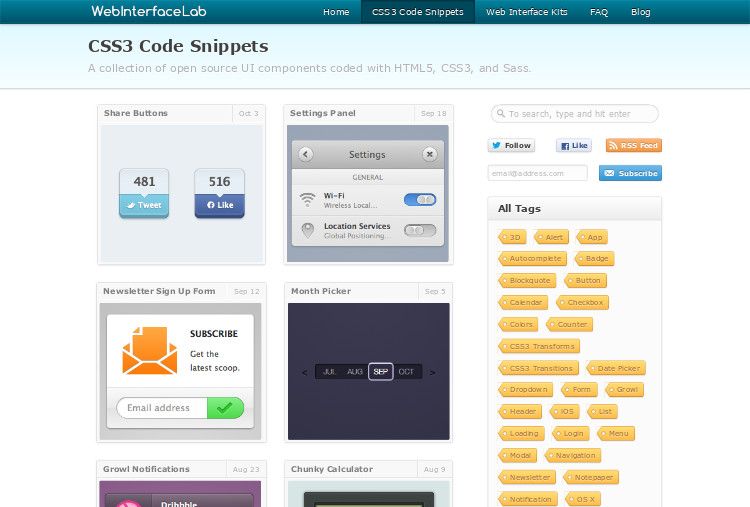Click the email address field in sidebar

(x=537, y=173)
